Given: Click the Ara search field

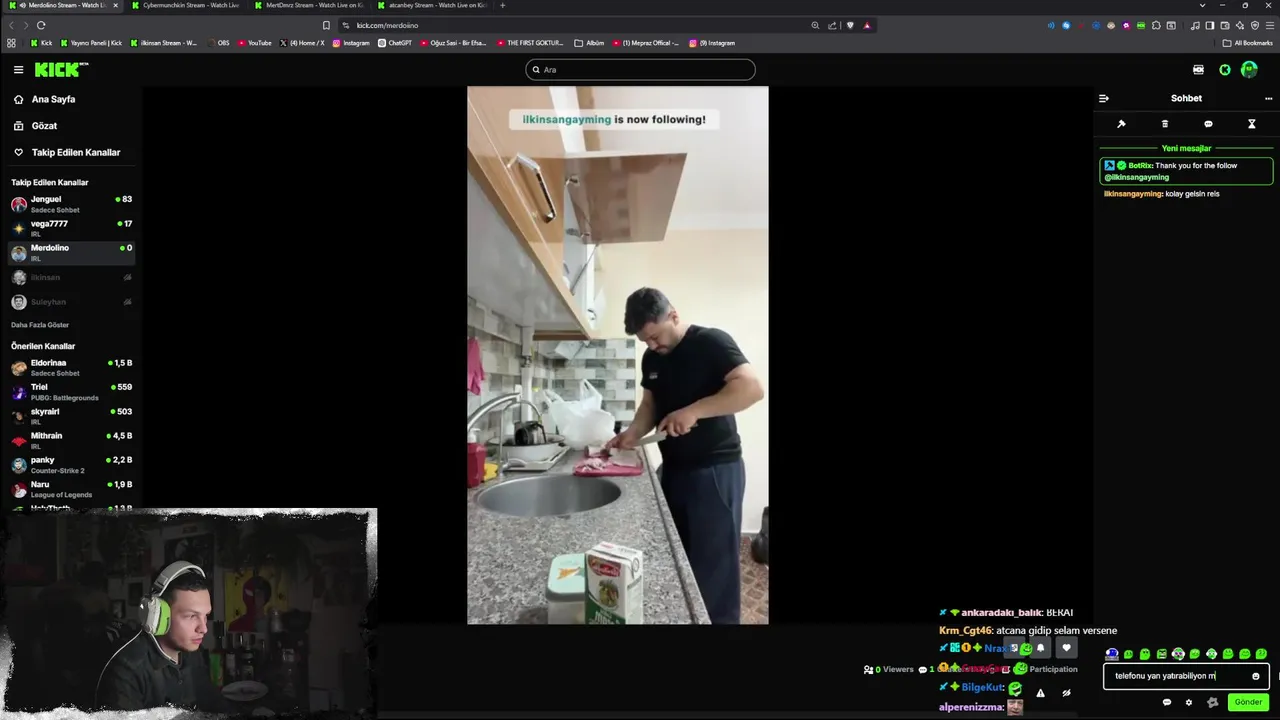Looking at the screenshot, I should point(640,69).
